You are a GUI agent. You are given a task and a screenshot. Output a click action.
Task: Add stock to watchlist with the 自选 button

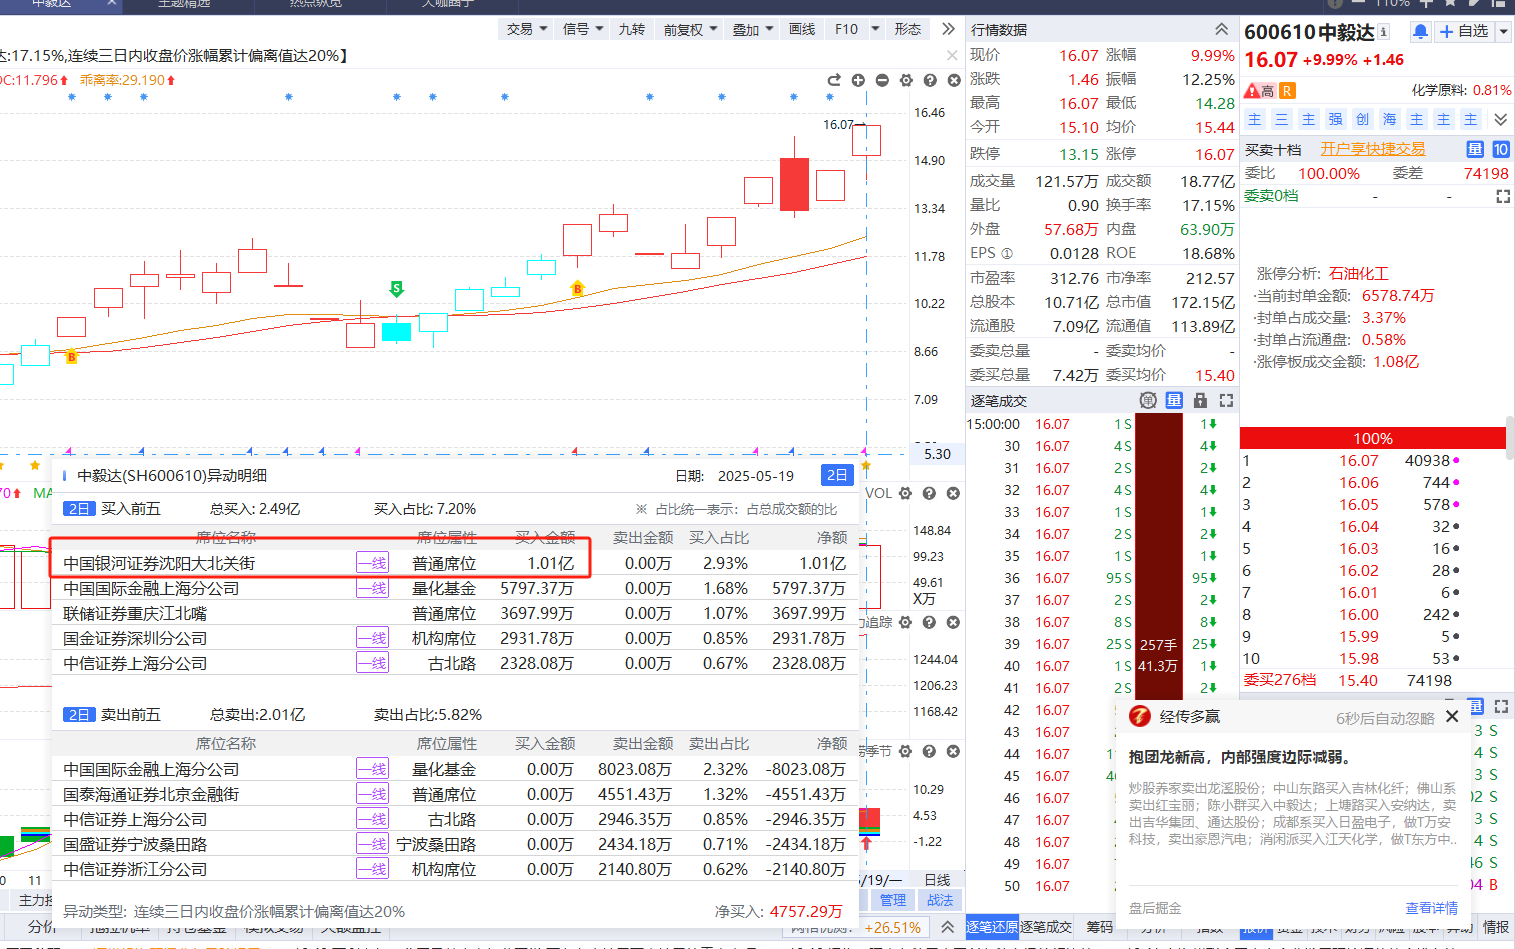[x=1464, y=32]
